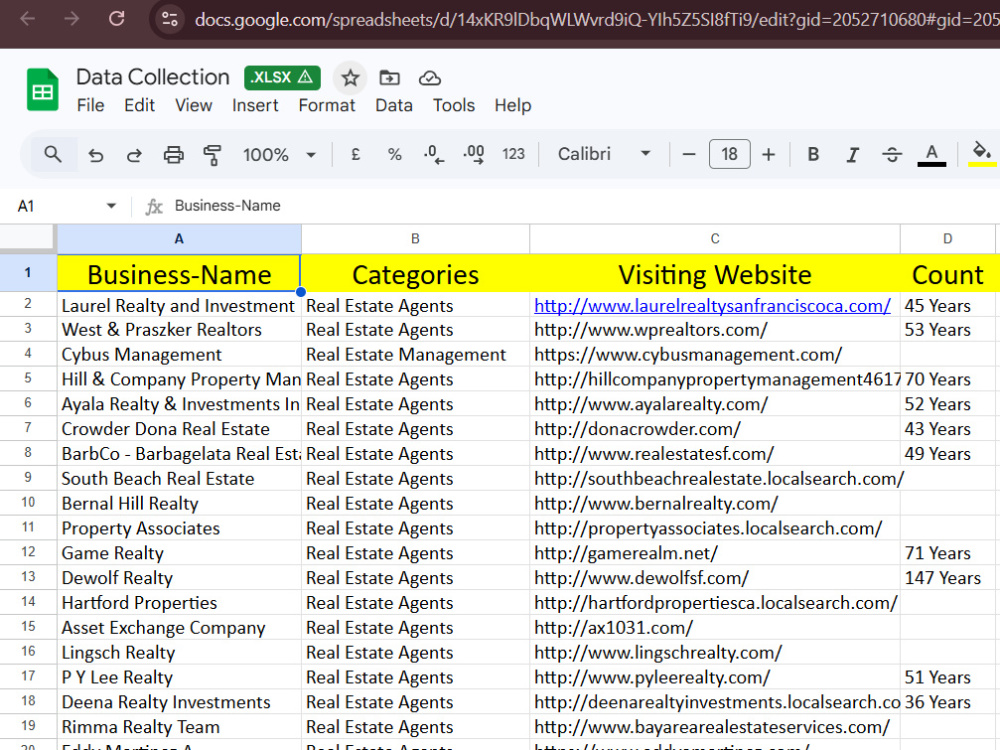Viewport: 1000px width, 750px height.
Task: Select the http://ax1031.com/ cell
Action: pos(715,628)
